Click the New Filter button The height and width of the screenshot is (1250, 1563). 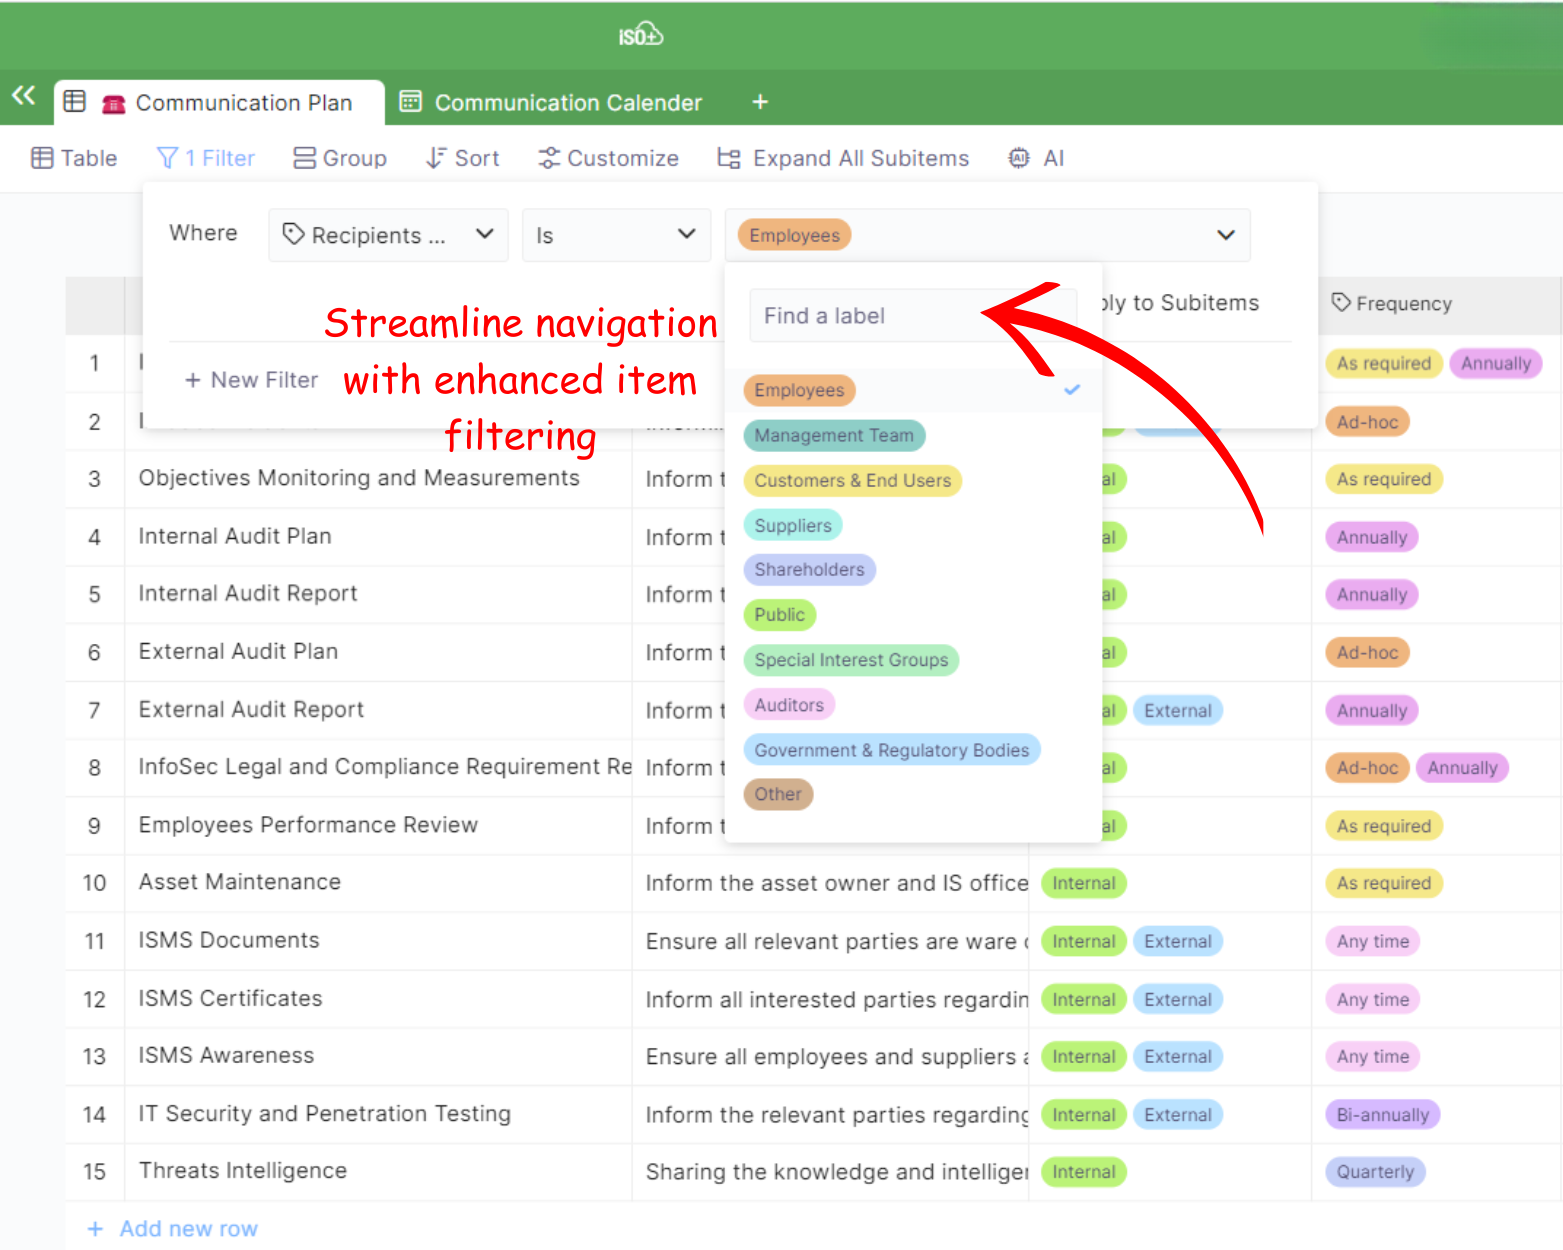pyautogui.click(x=252, y=380)
